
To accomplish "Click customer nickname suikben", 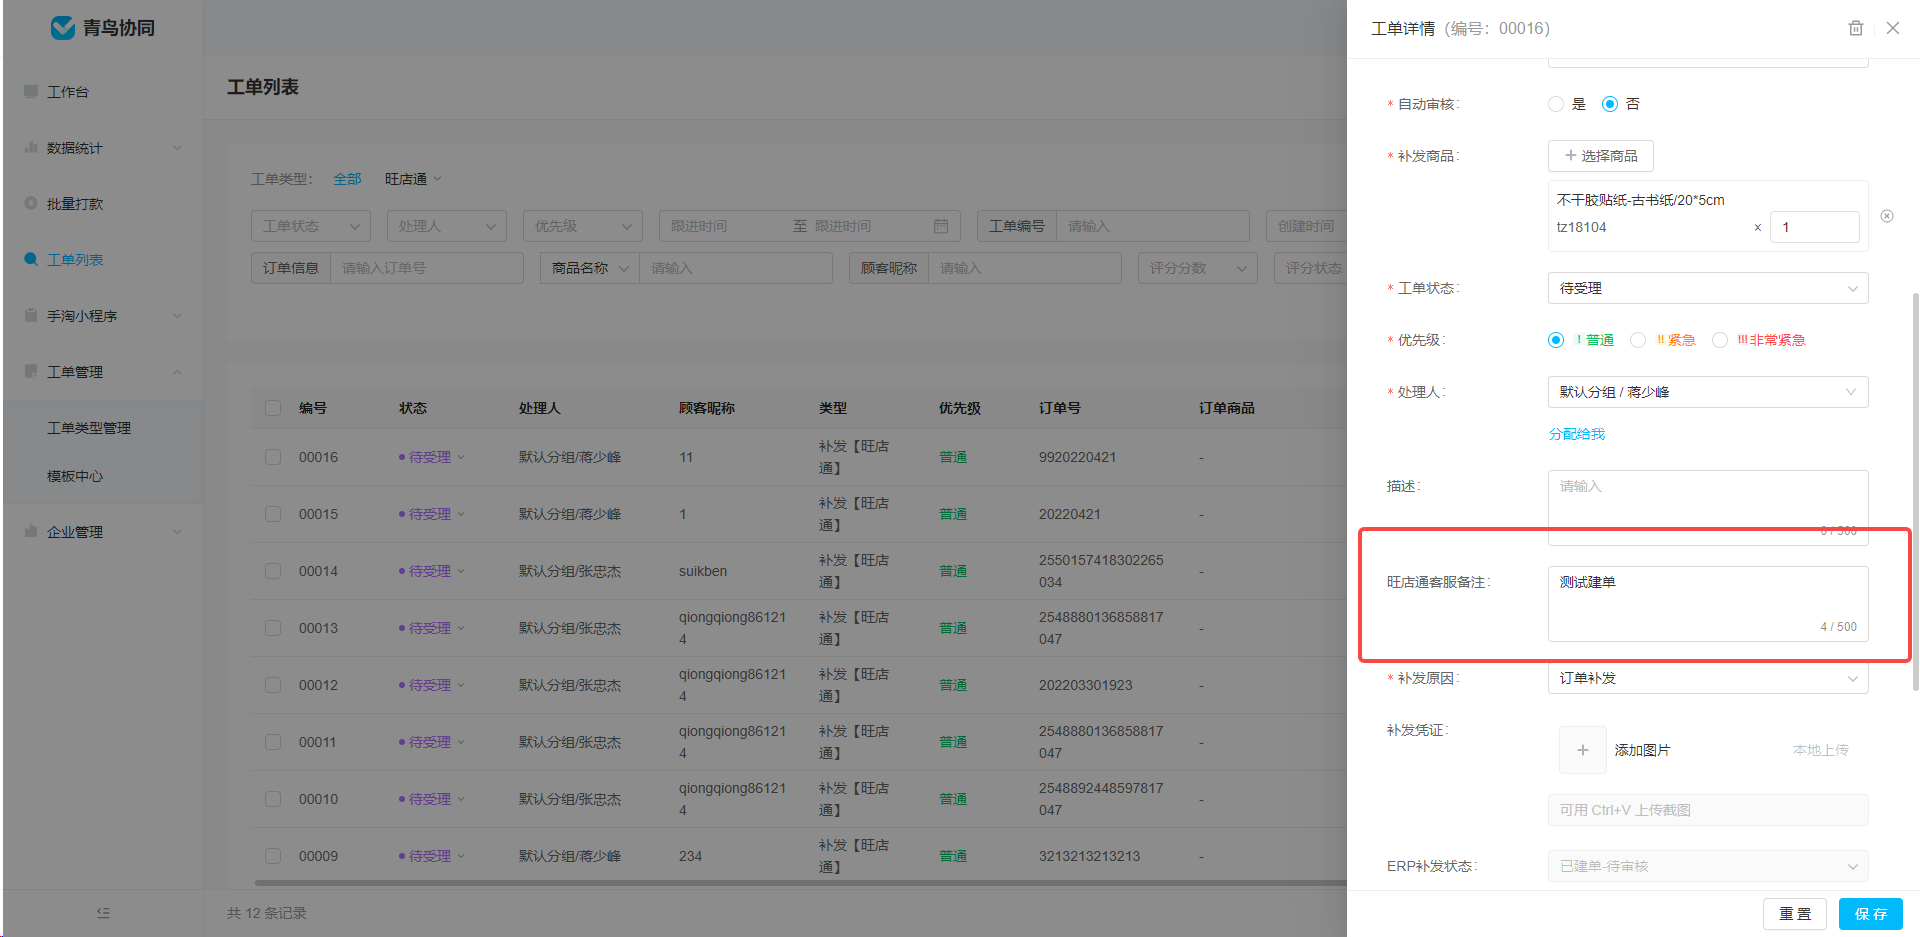I will pyautogui.click(x=703, y=571).
